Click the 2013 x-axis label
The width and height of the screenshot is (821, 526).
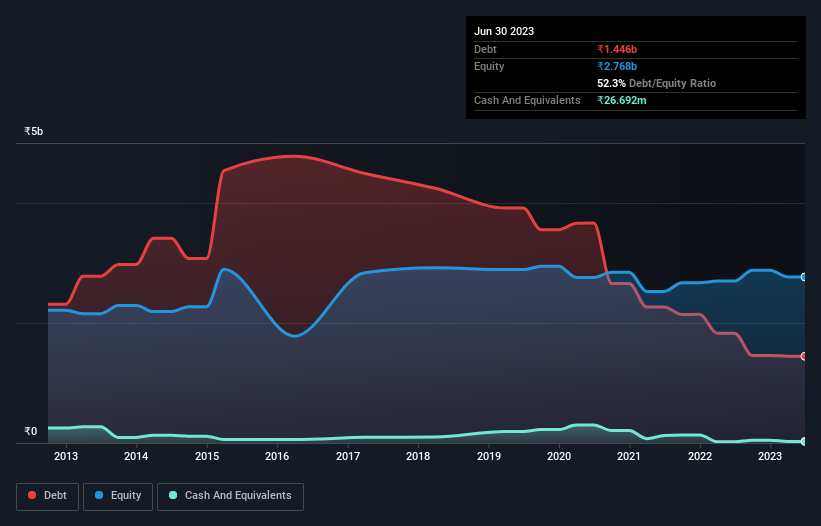[66, 456]
